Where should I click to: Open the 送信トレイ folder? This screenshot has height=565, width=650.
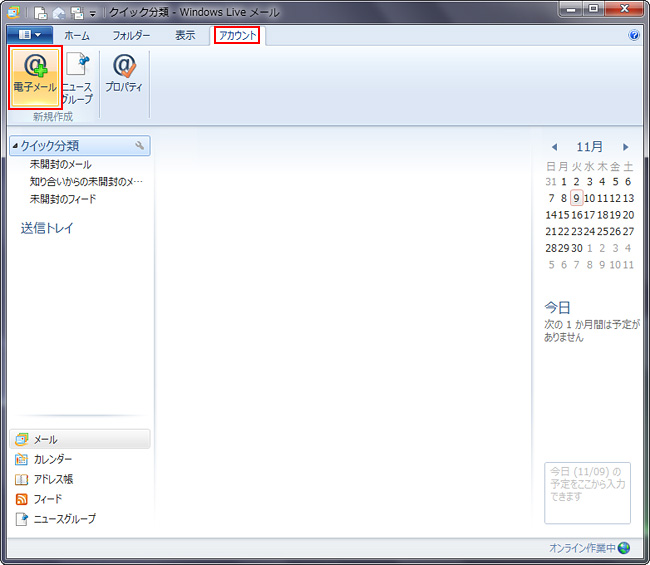tap(47, 228)
